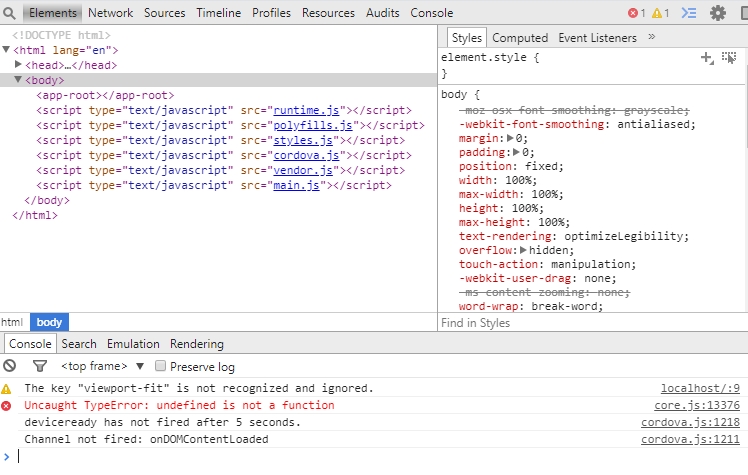Image resolution: width=748 pixels, height=475 pixels.
Task: Open the vendor.js script link
Action: click(302, 170)
